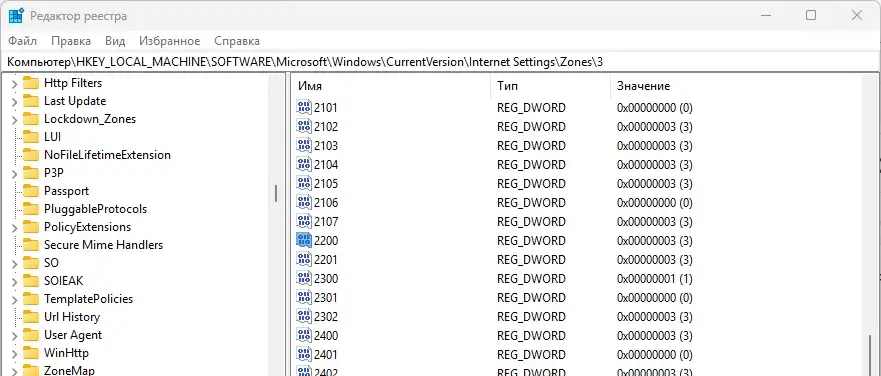Screen dimensions: 881x376
Task: Close the Registry Editor window
Action: [857, 15]
